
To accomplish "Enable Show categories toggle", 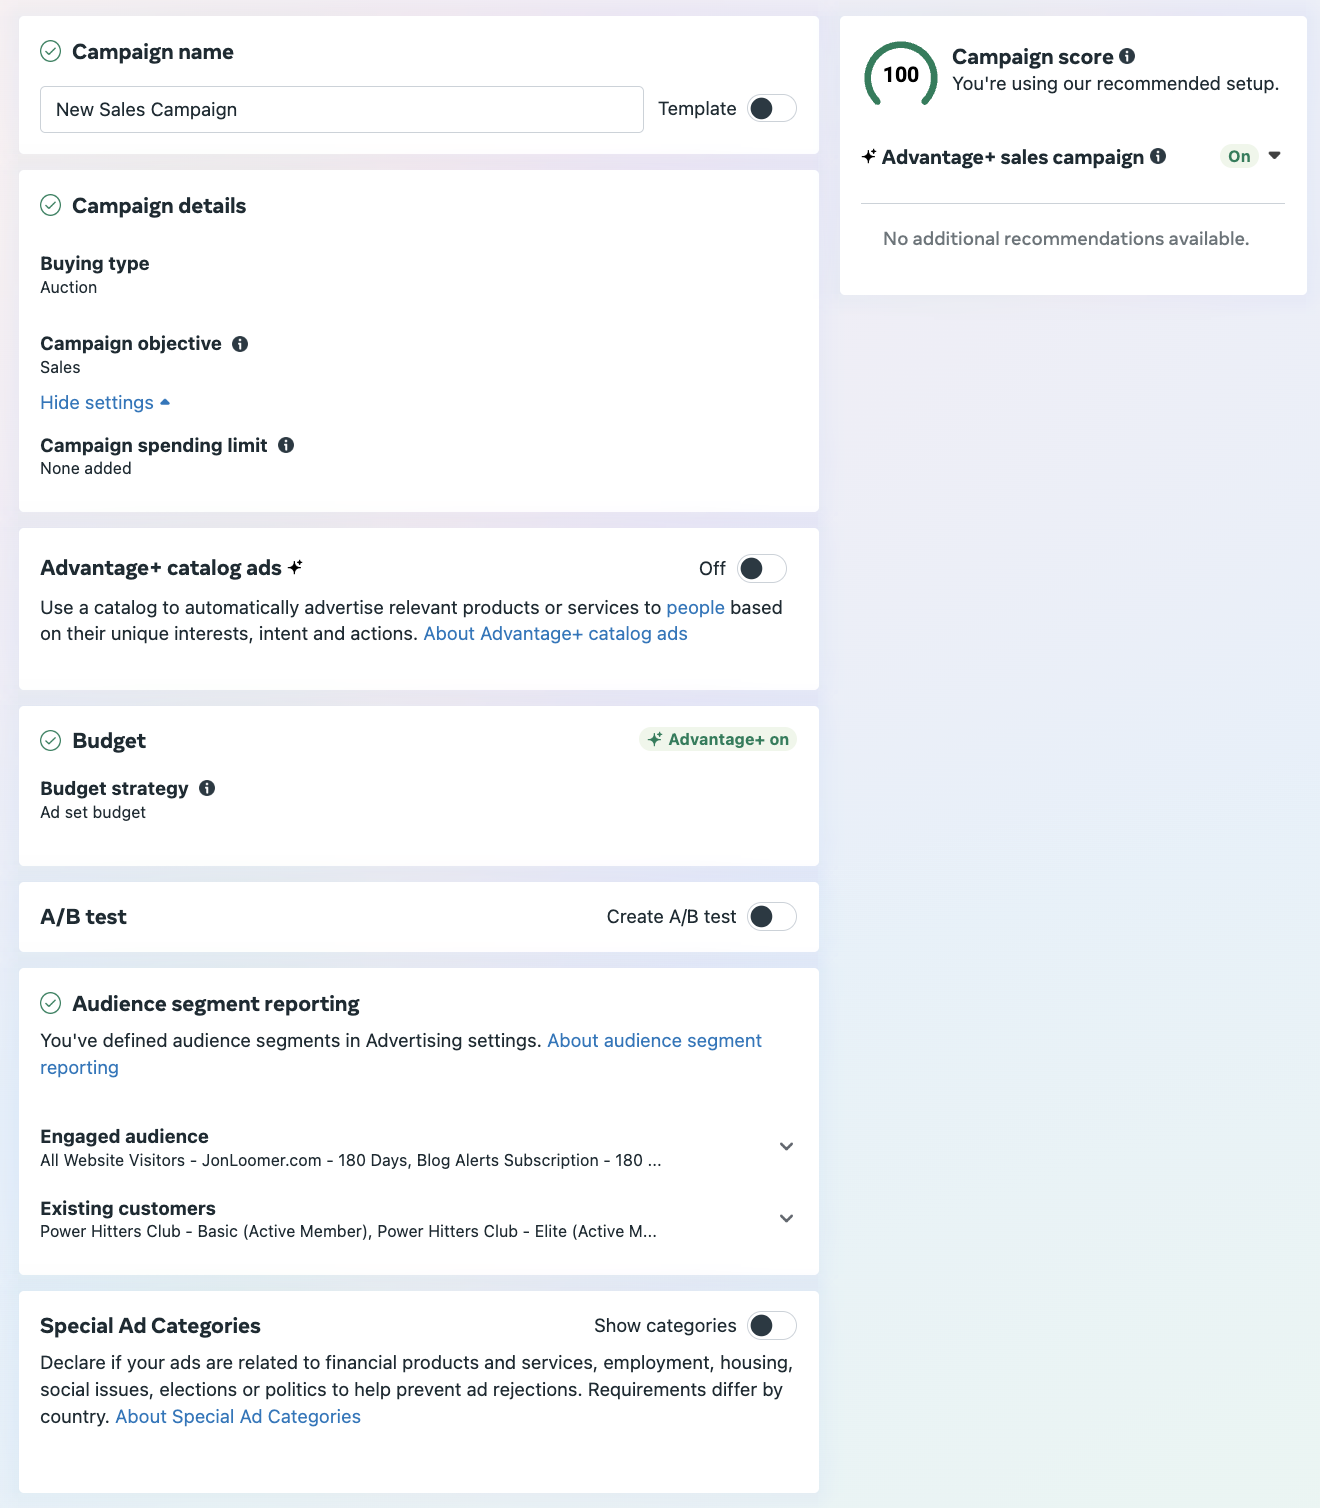I will (772, 1326).
